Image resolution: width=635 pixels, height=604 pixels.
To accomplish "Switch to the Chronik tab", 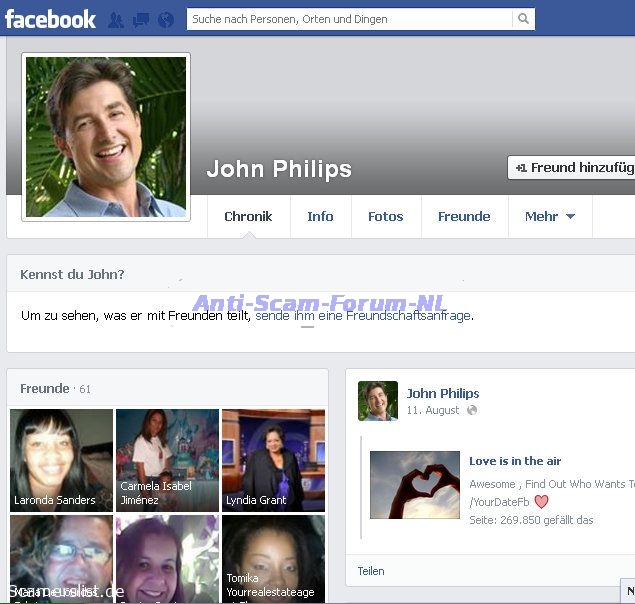I will (248, 216).
